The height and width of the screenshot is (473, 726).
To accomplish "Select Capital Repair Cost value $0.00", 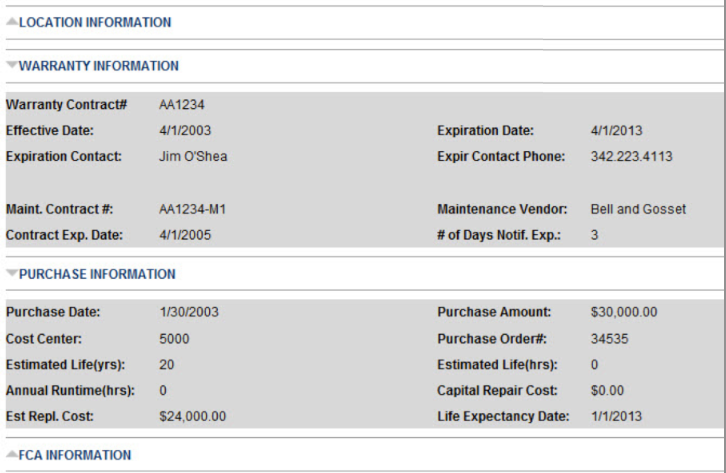I will click(607, 390).
